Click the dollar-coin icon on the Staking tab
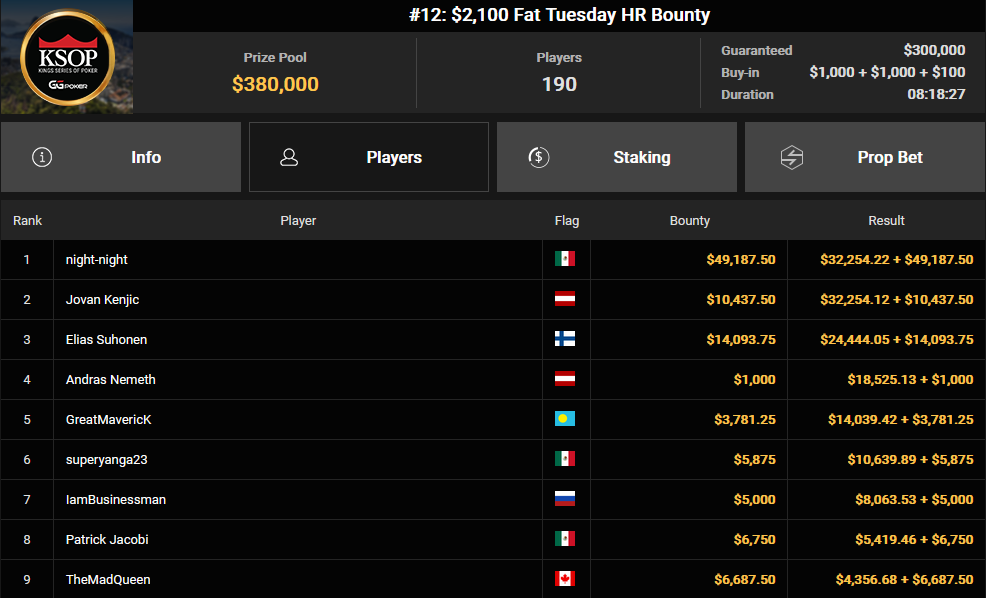986x598 pixels. [538, 157]
